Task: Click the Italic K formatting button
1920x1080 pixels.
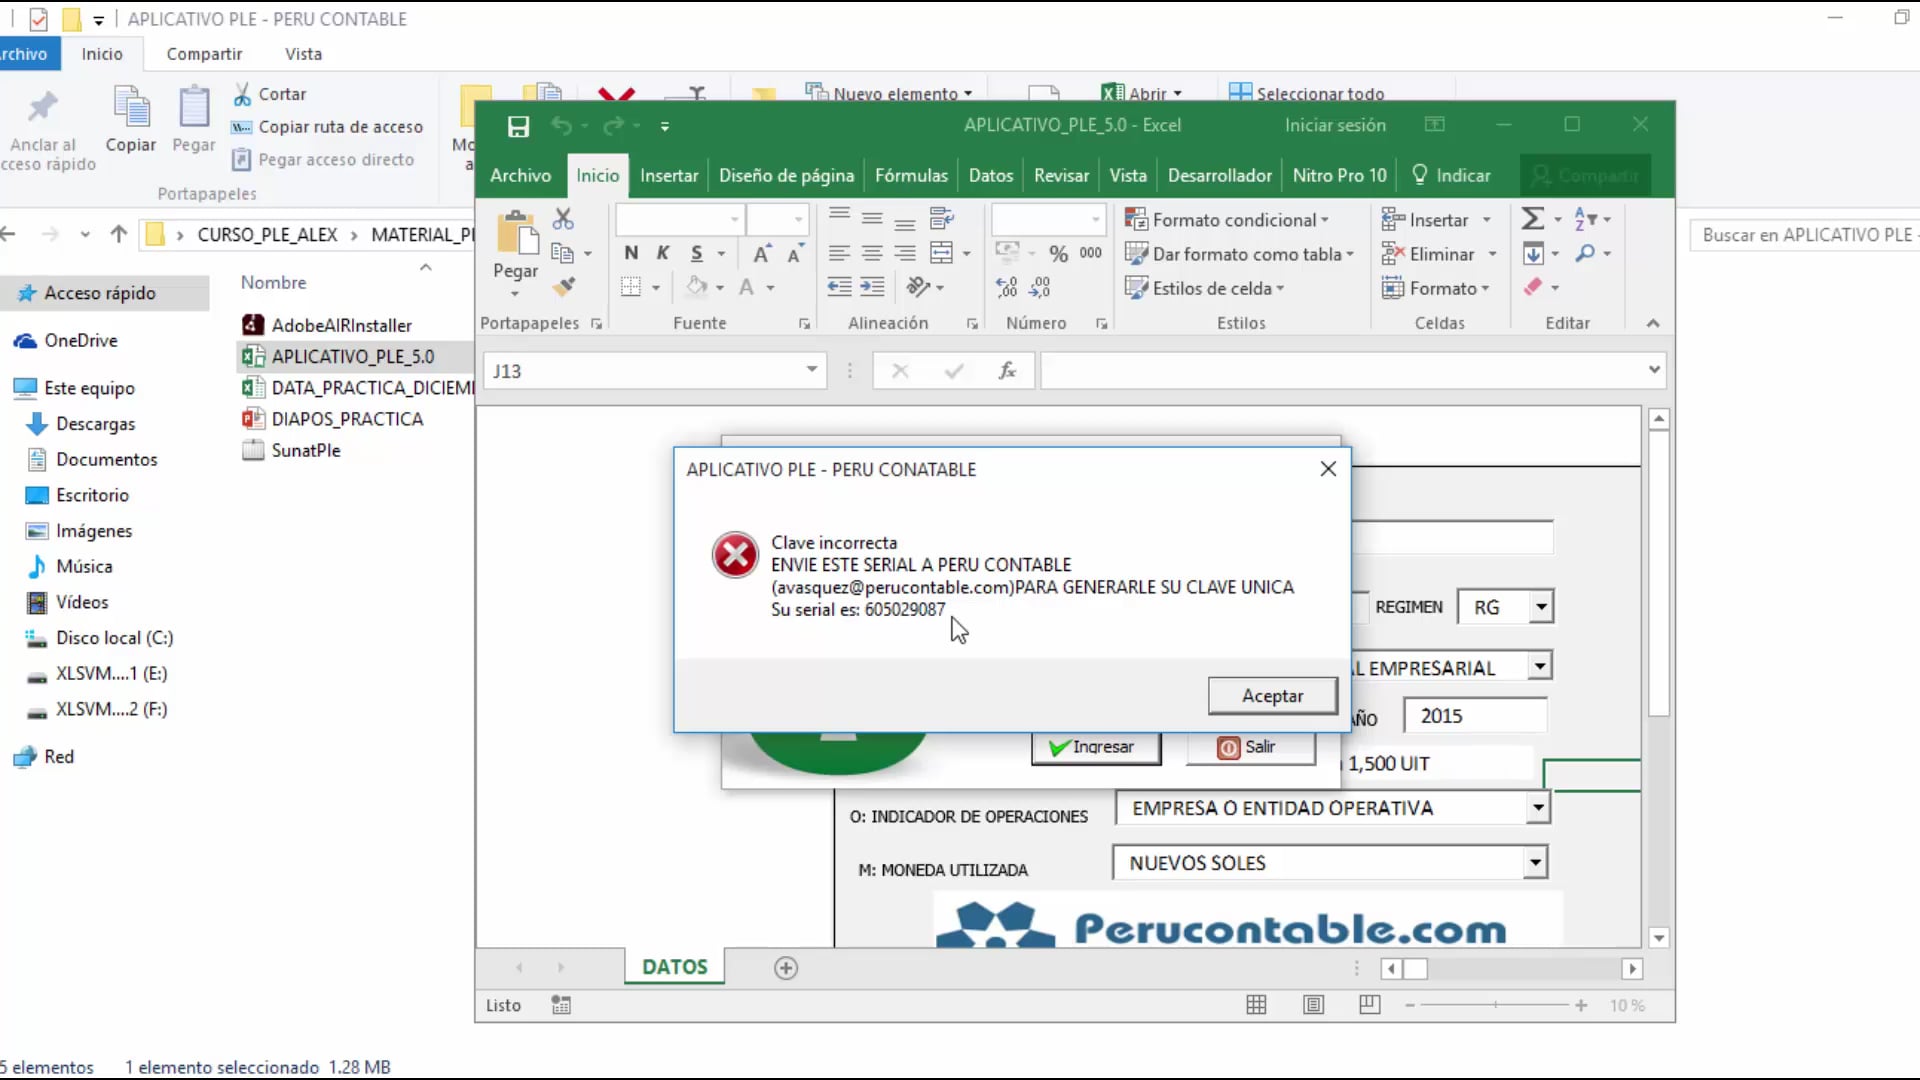Action: coord(663,253)
